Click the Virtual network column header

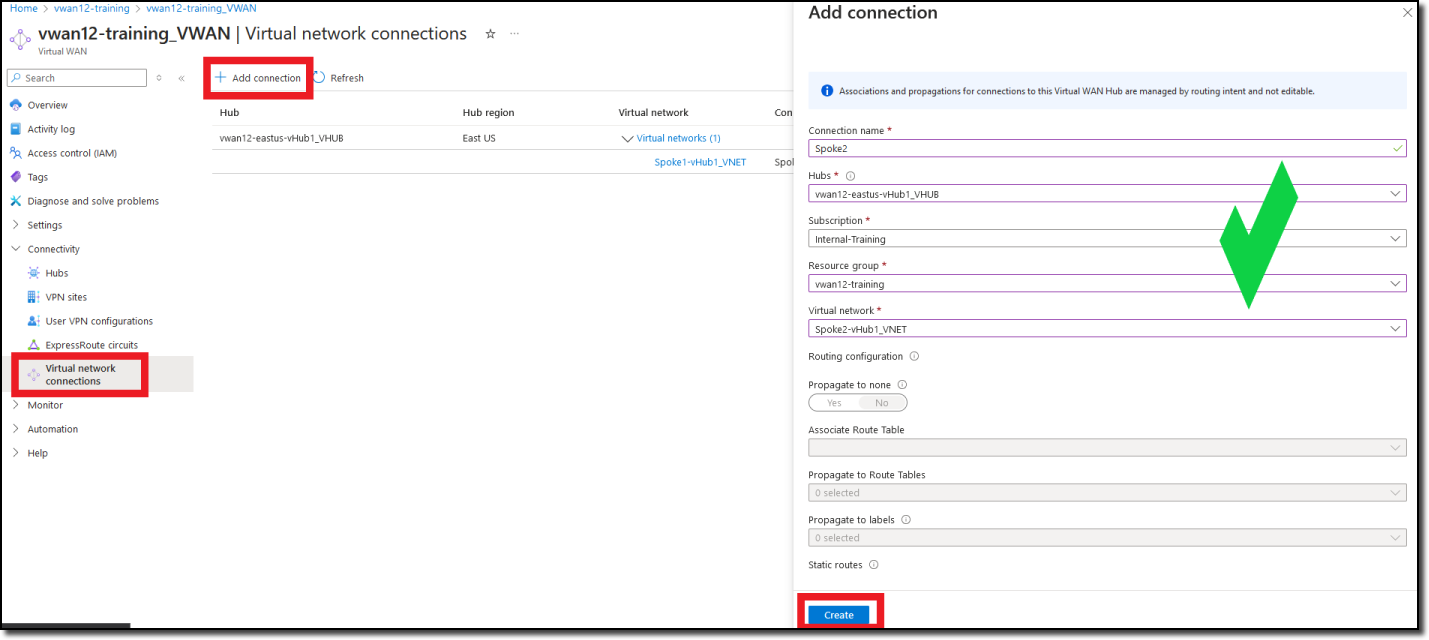point(654,112)
